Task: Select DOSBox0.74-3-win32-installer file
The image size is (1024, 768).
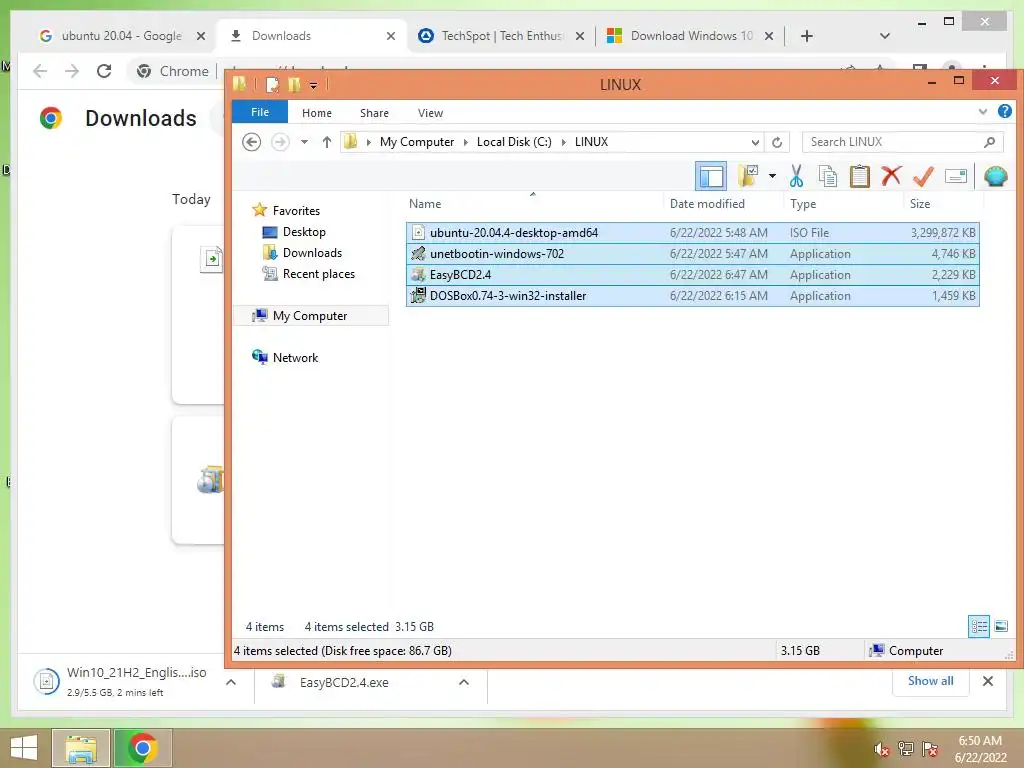Action: (692, 296)
